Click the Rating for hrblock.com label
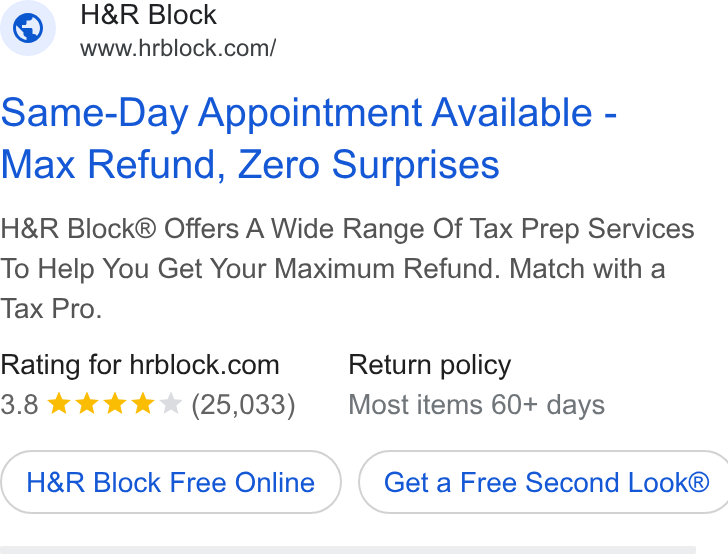This screenshot has width=728, height=554. (140, 365)
